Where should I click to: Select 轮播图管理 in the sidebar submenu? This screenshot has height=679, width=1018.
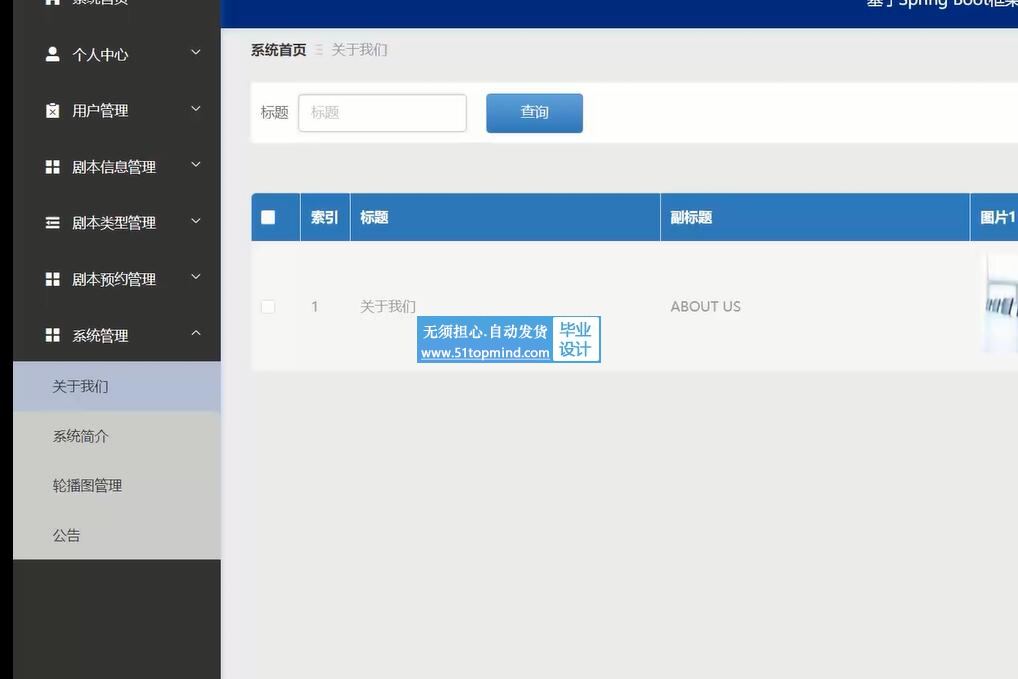(117, 486)
